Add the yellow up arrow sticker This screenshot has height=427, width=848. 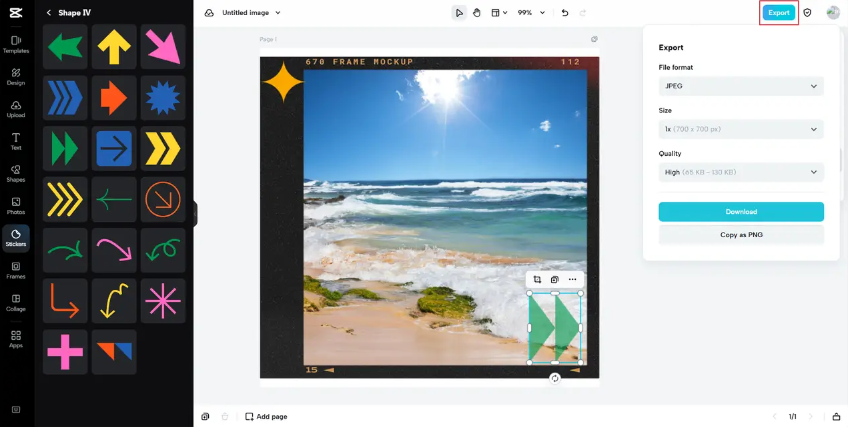(x=114, y=46)
